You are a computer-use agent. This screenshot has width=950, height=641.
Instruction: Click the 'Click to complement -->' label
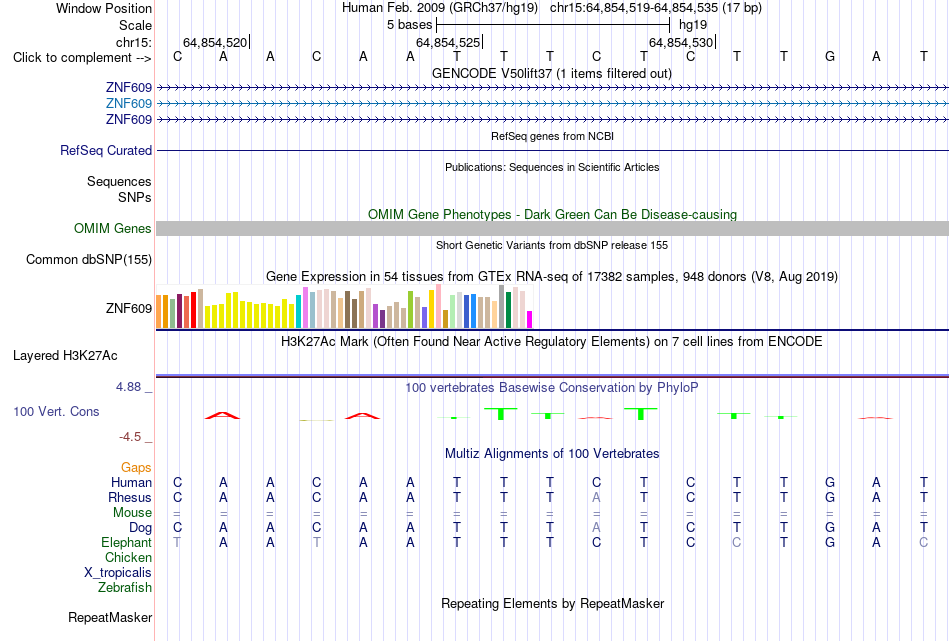click(82, 58)
